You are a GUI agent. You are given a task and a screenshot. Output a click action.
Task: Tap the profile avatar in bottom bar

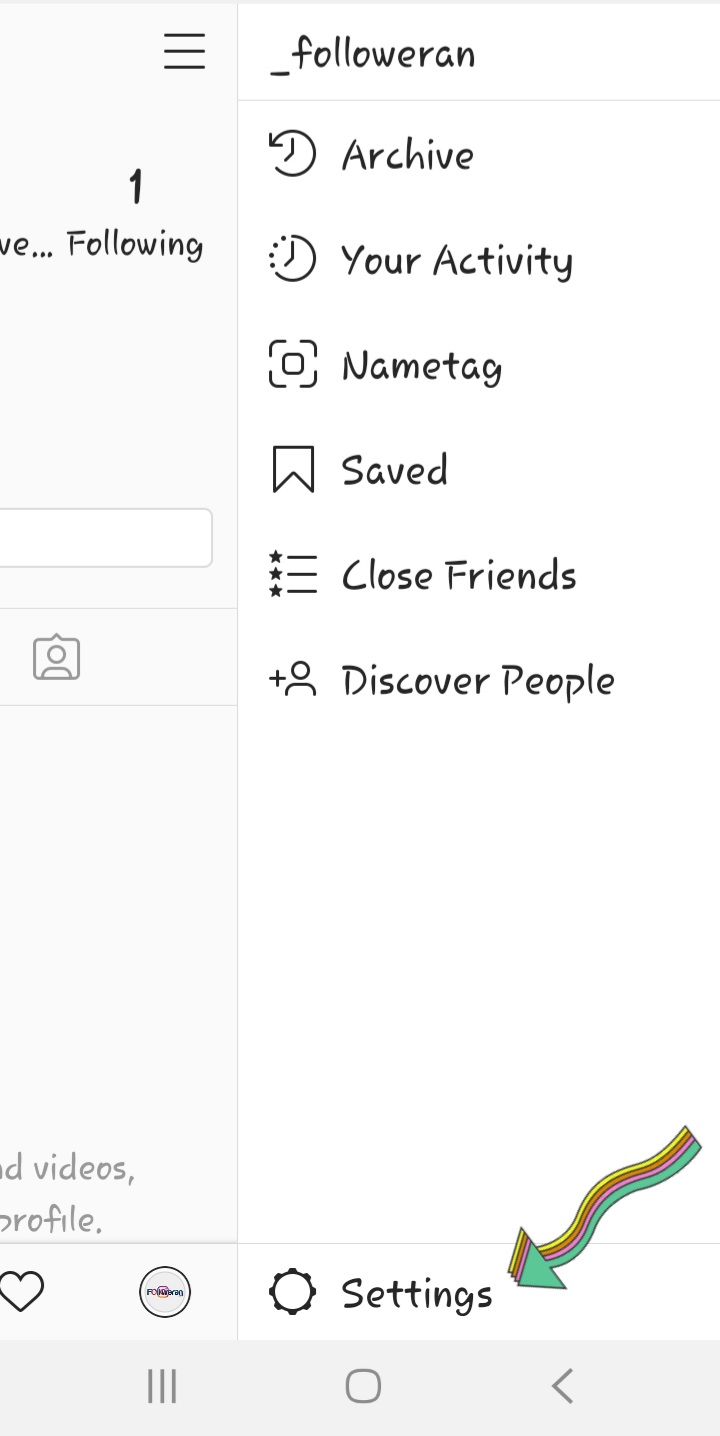click(165, 1292)
